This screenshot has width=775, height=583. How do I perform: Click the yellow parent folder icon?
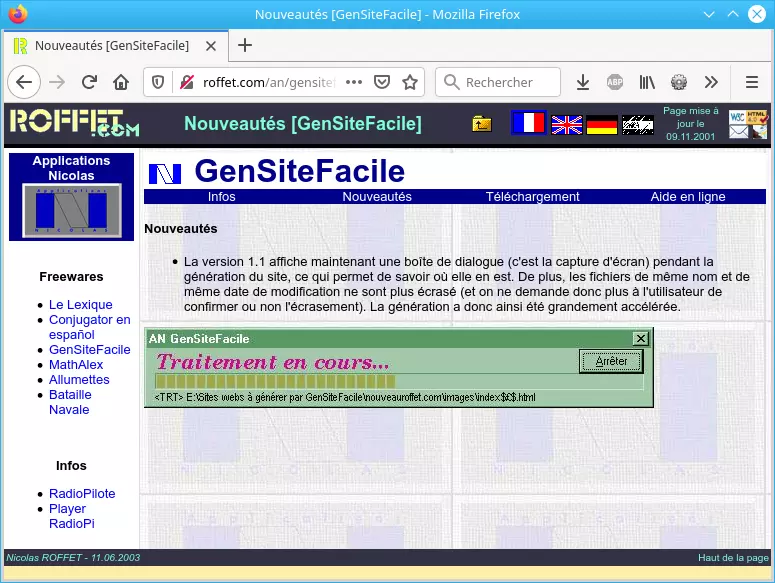pos(481,124)
